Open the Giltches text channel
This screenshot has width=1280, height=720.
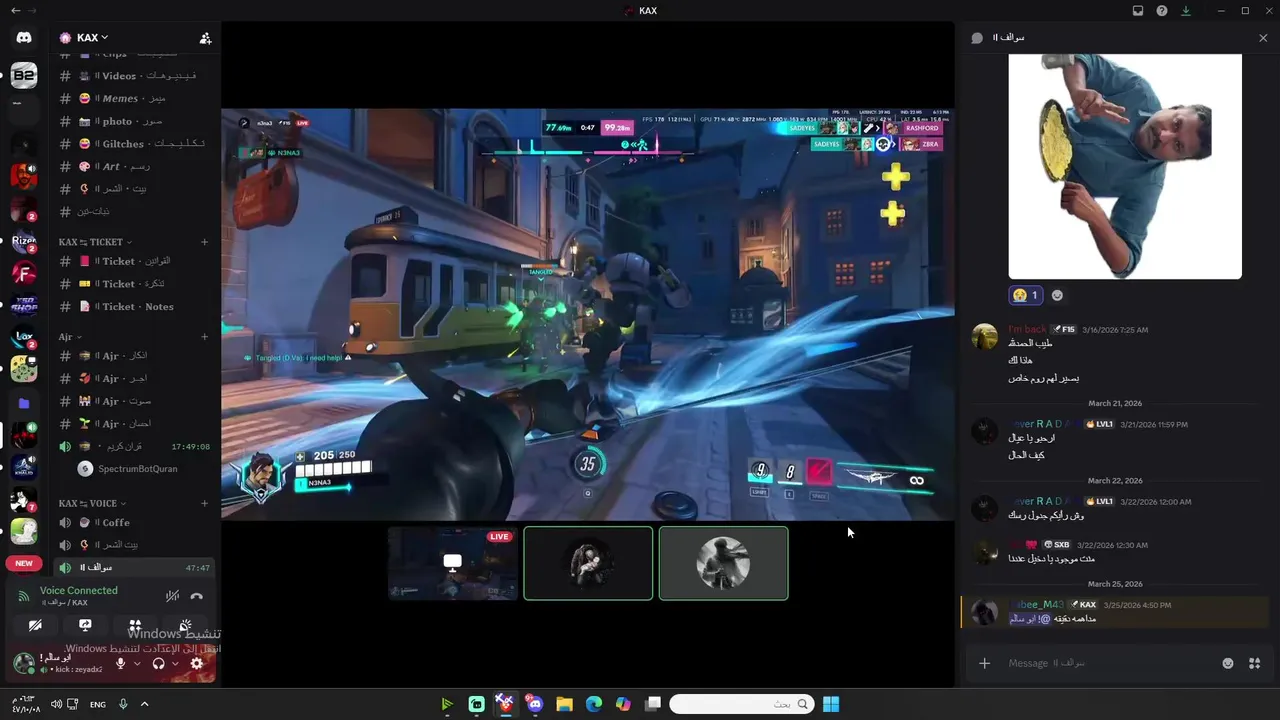134,144
